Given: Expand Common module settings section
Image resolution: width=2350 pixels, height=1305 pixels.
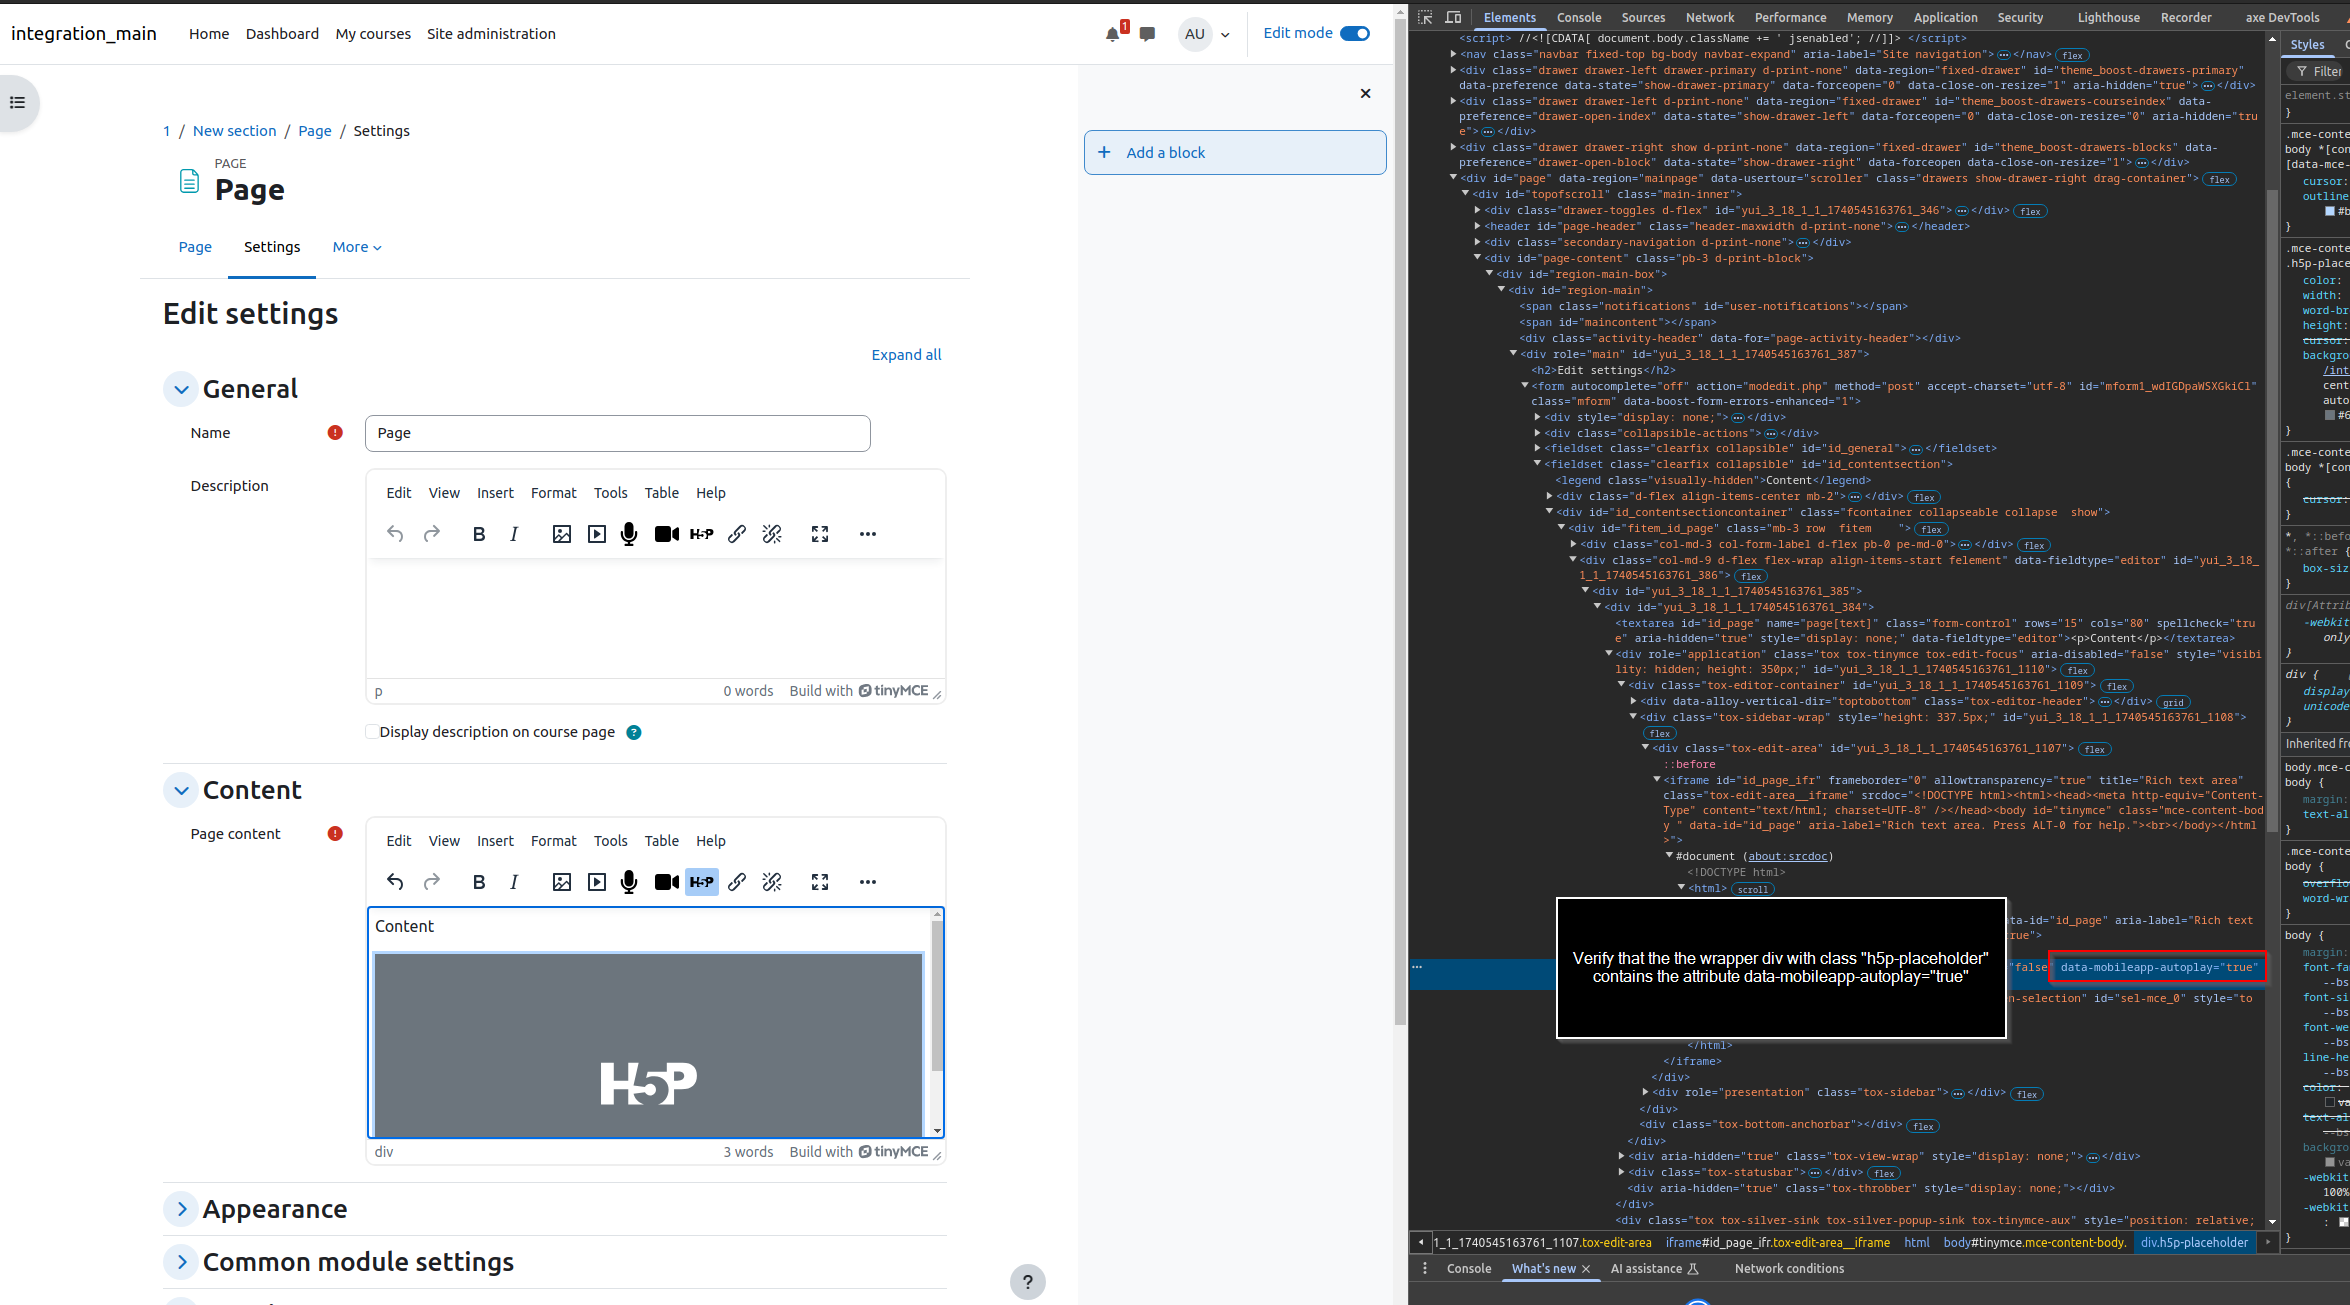Looking at the screenshot, I should (181, 1262).
